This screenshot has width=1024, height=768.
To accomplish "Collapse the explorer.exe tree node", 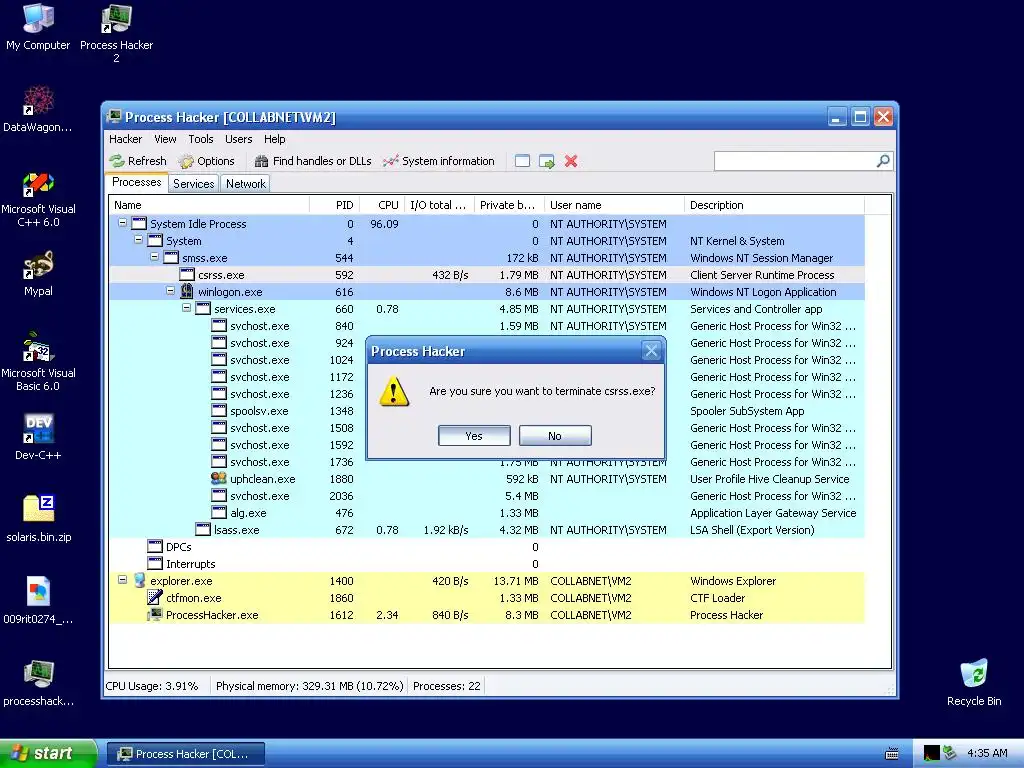I will coord(122,579).
